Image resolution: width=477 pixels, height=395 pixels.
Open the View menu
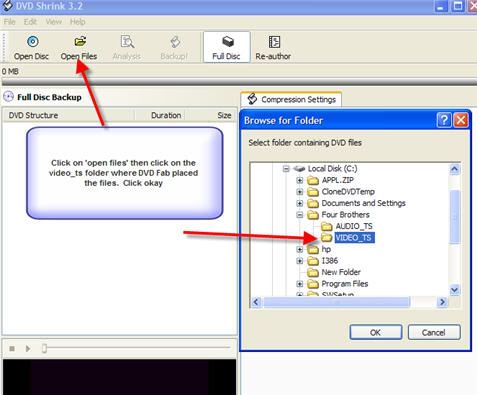click(54, 22)
